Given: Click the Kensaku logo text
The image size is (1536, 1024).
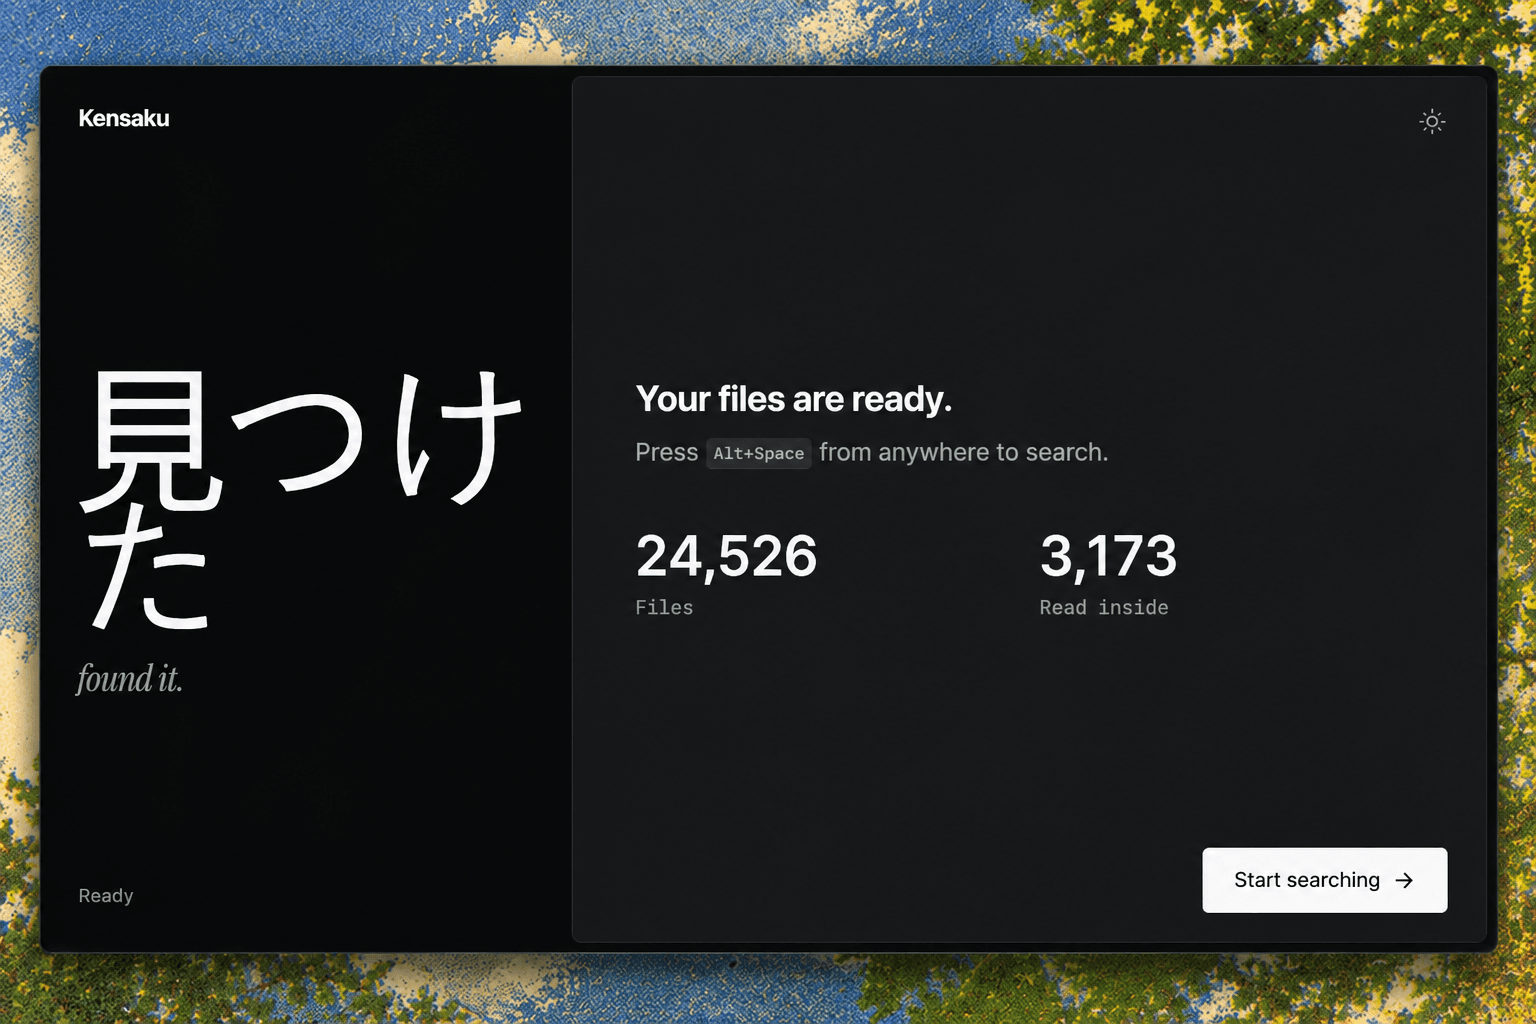Looking at the screenshot, I should 124,118.
